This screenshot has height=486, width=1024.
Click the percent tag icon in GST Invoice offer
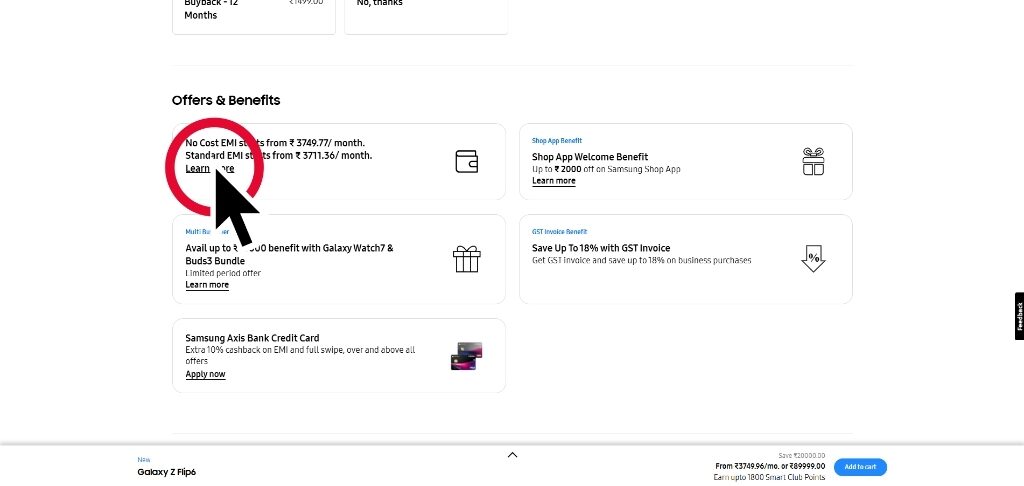point(813,259)
